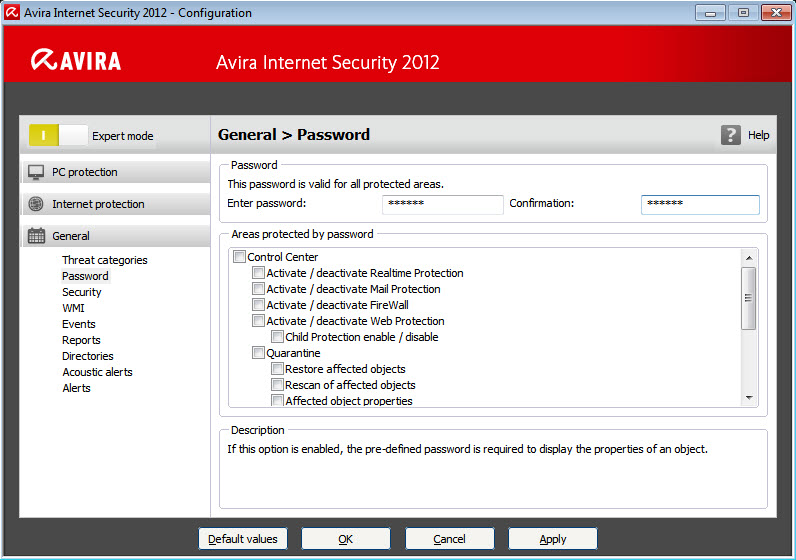
Task: Click the Default values button
Action: (243, 539)
